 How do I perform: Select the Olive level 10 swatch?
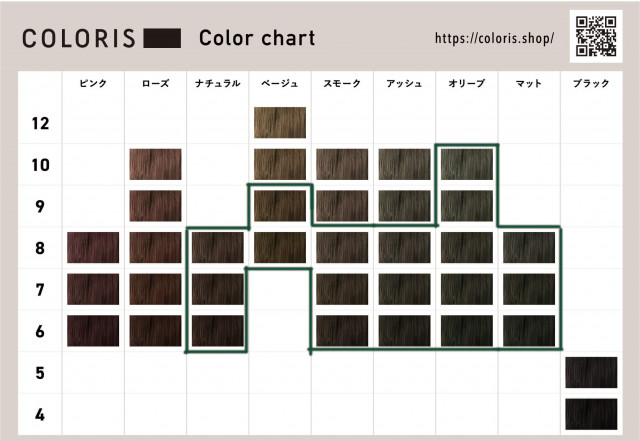(x=467, y=164)
